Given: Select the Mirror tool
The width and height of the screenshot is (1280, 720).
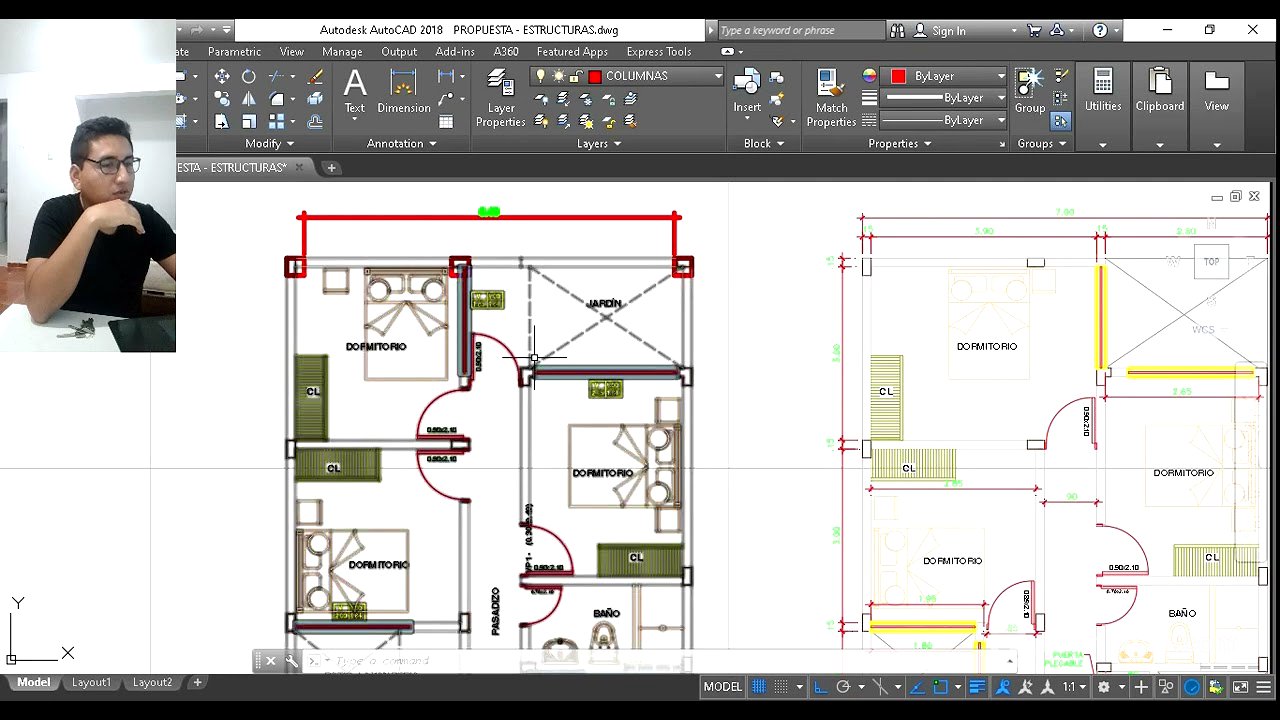Looking at the screenshot, I should (x=249, y=99).
